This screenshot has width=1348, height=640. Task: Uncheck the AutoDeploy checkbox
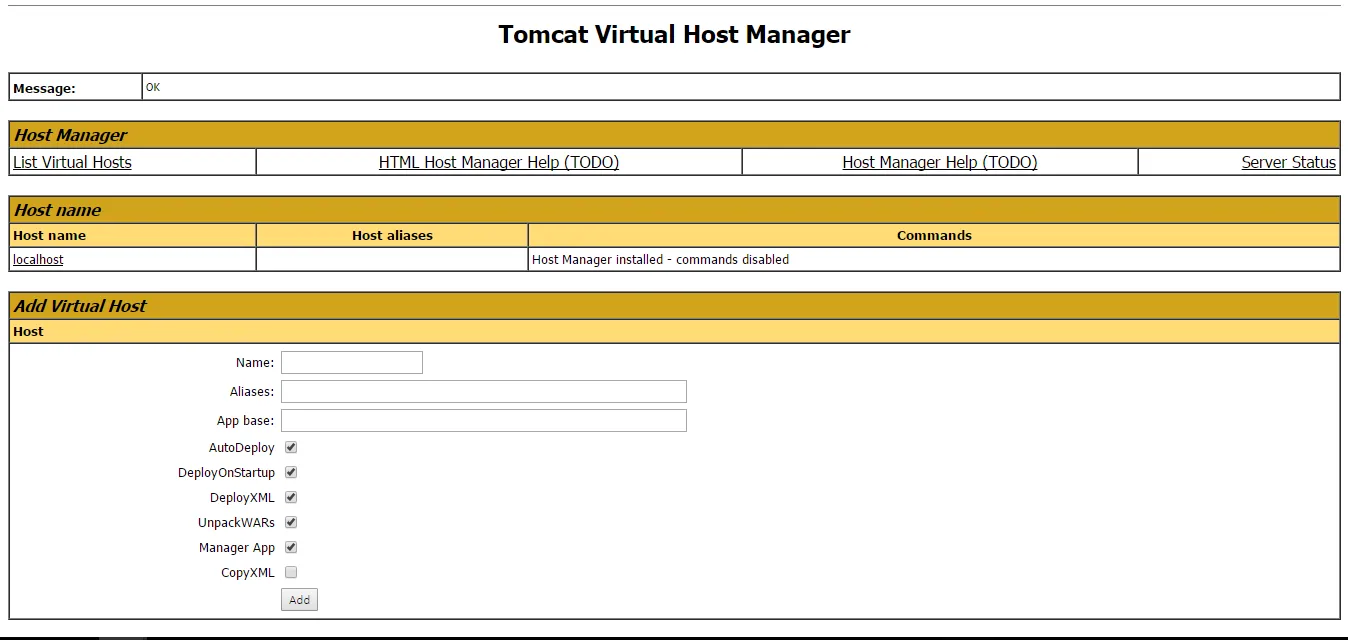coord(291,447)
